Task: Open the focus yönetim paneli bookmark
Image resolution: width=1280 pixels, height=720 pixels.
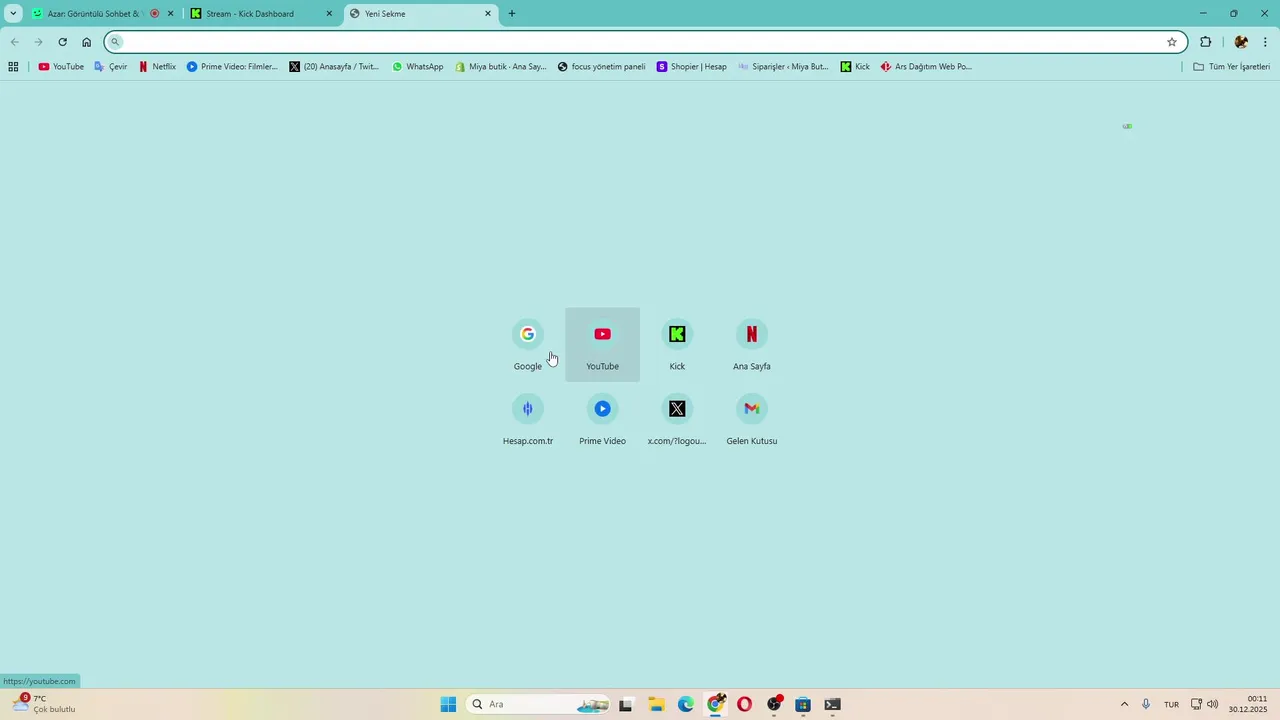Action: point(601,67)
